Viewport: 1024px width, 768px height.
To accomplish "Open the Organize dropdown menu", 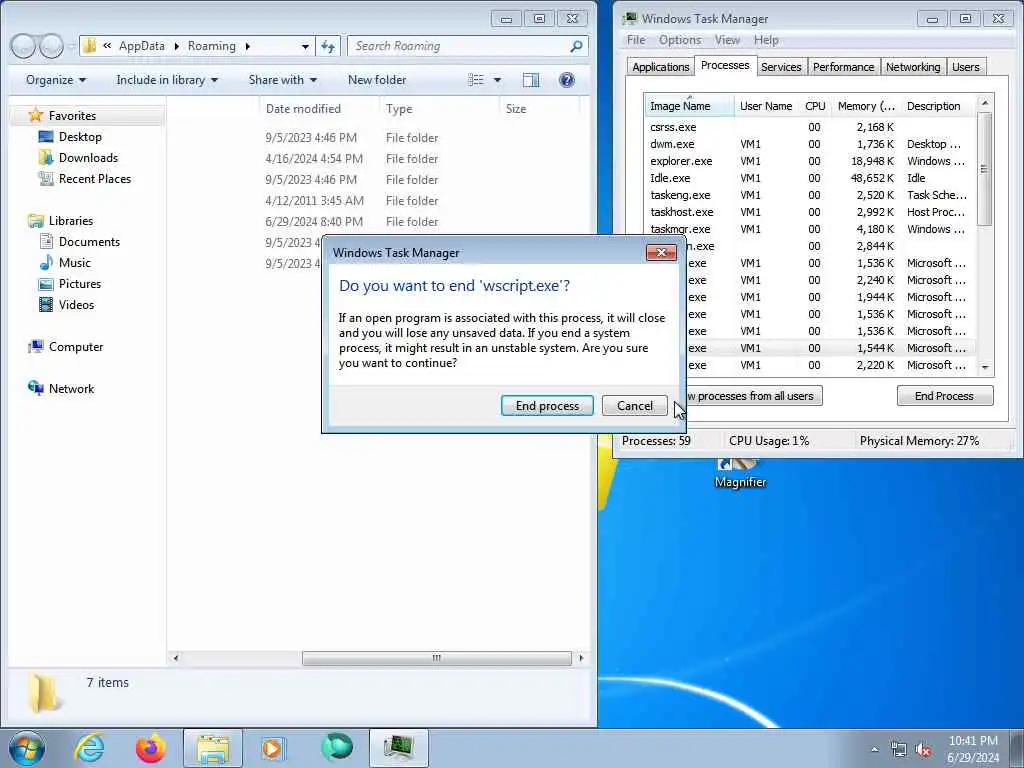I will 56,80.
